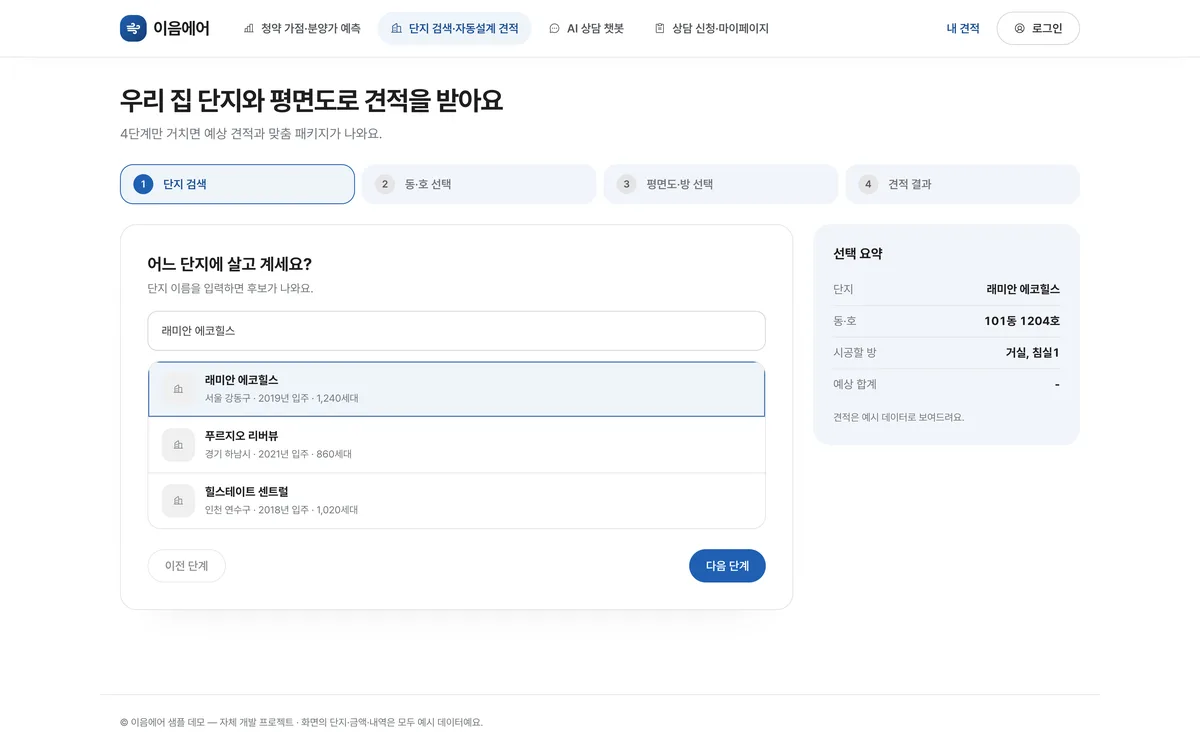
Task: Open 청약 가점·분양가 예측 menu
Action: (x=302, y=29)
